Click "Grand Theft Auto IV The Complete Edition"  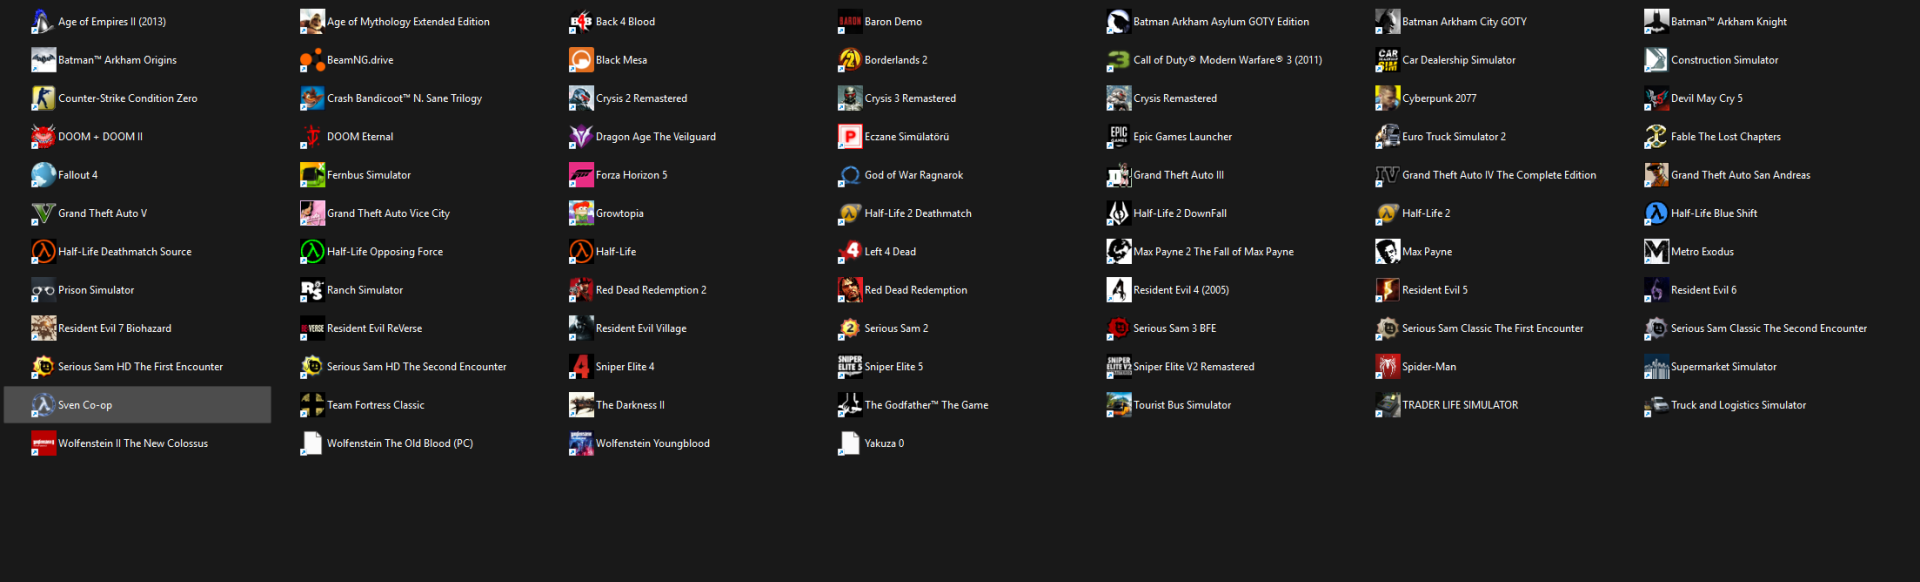1499,175
